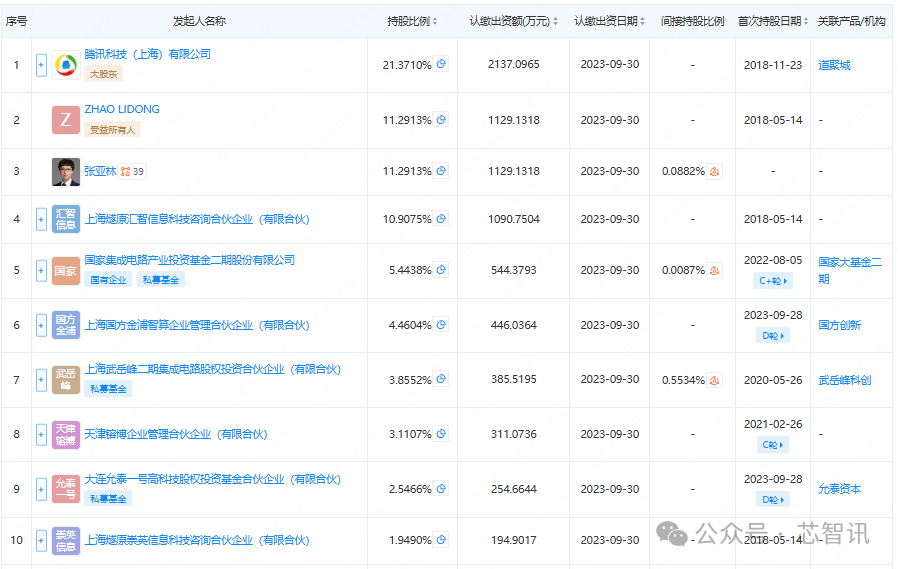Open the D轮 tag under 2023-09-28 in row 6
The height and width of the screenshot is (569, 898).
[x=773, y=335]
